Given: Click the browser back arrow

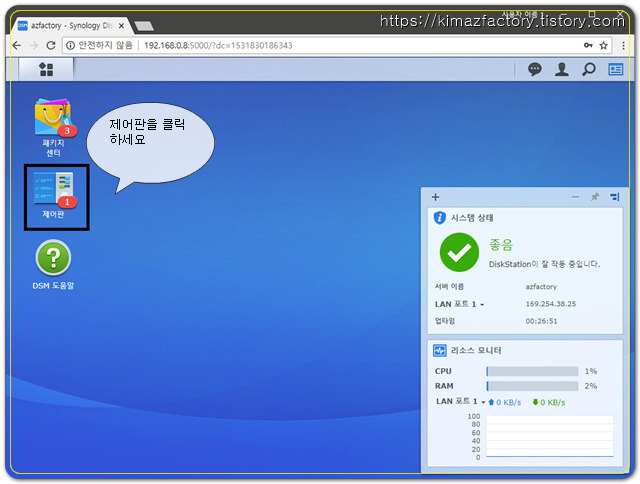Looking at the screenshot, I should (17, 45).
